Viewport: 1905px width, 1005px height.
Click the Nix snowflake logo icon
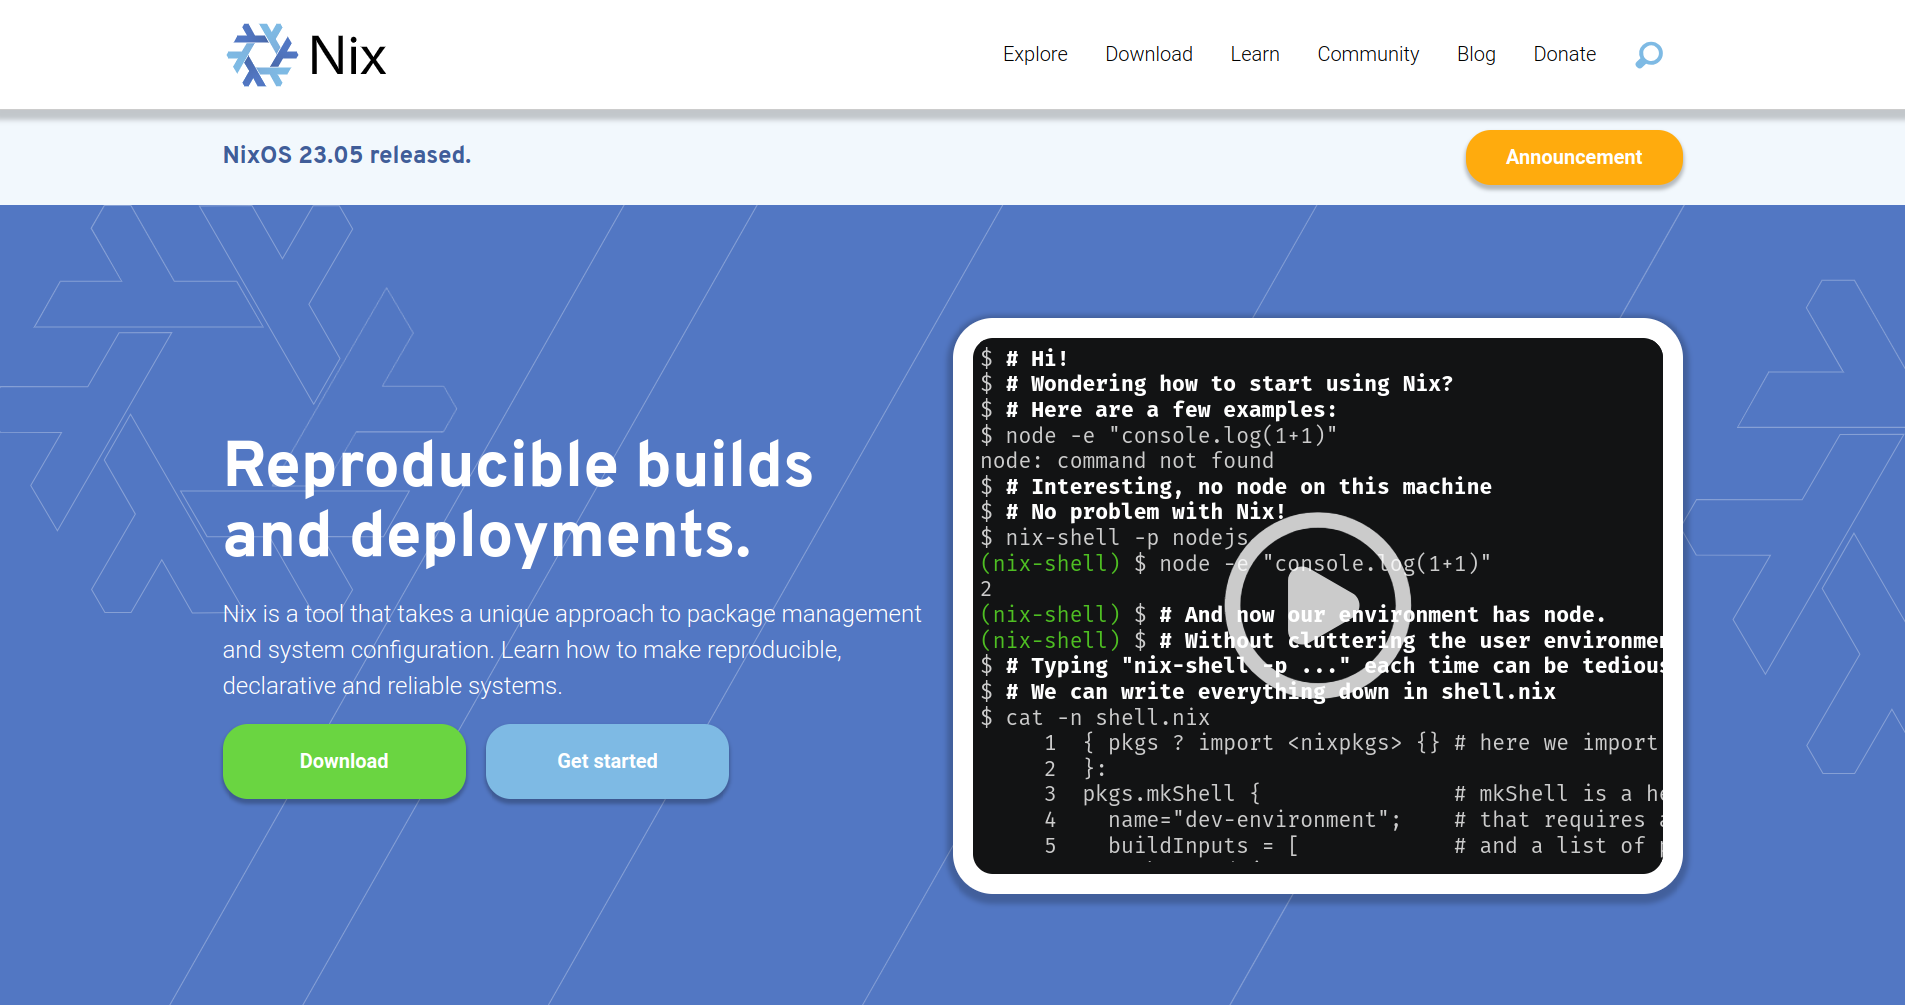262,55
